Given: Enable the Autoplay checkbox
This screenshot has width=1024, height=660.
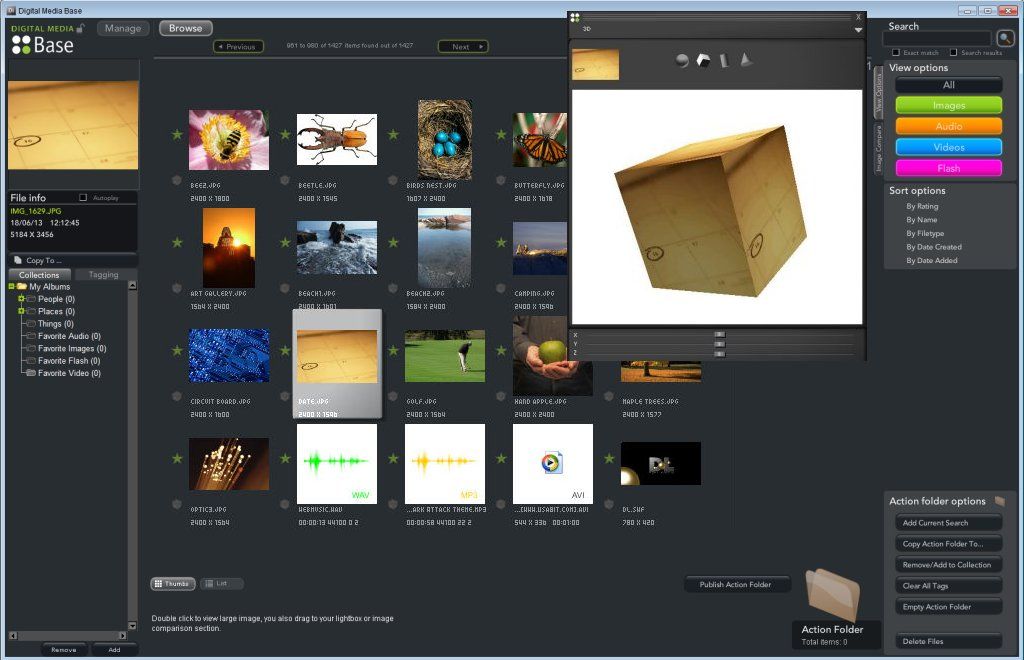Looking at the screenshot, I should [83, 198].
